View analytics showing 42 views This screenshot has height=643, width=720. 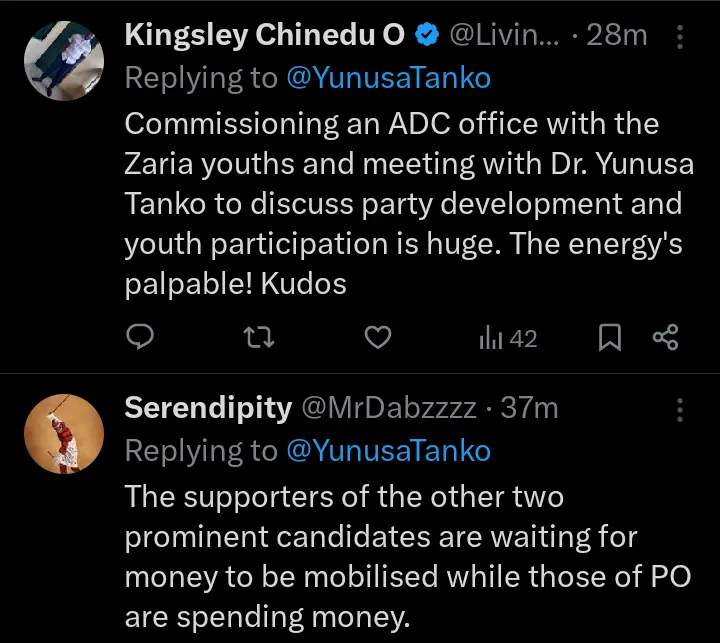pyautogui.click(x=508, y=339)
